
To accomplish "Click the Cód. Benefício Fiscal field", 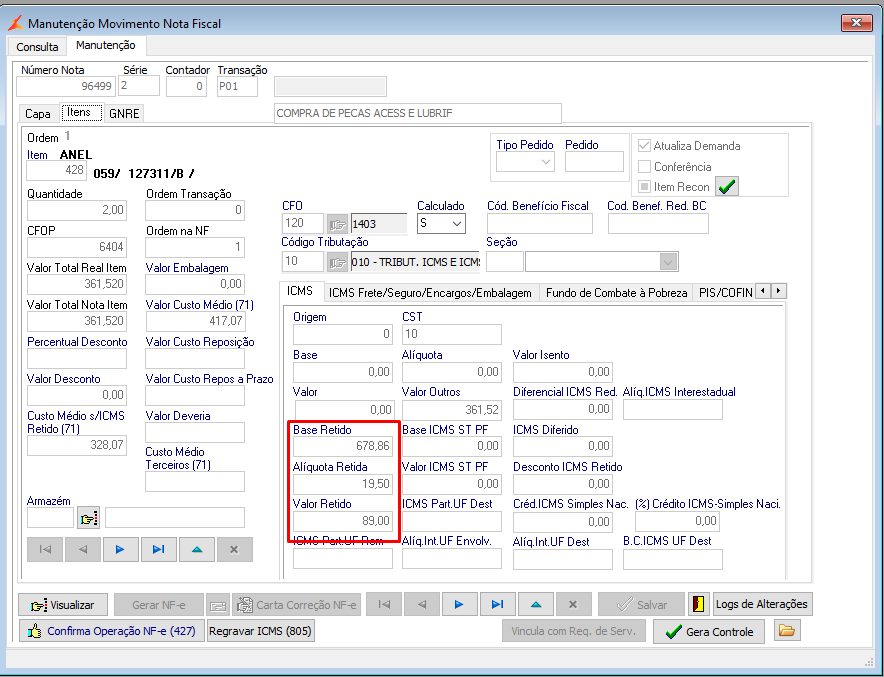I will pos(540,224).
